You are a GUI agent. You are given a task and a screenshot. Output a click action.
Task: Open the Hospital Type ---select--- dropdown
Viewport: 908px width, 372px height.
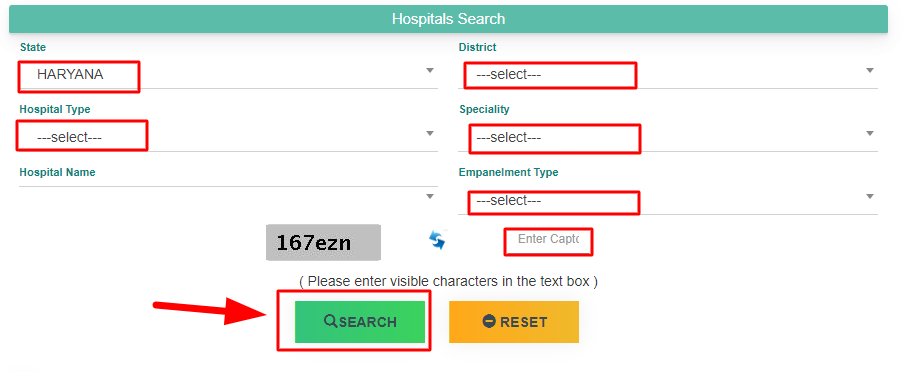point(228,138)
